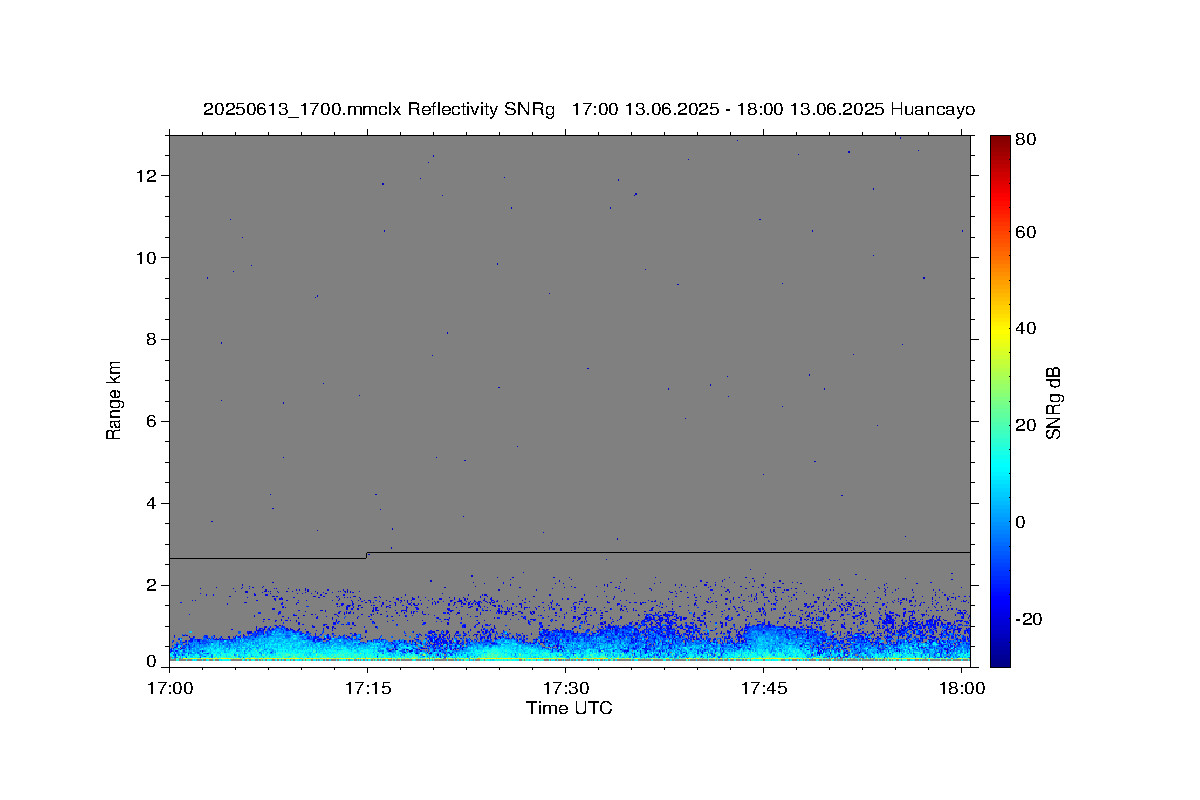
Task: Click the 17:00 time tick label
Action: [x=169, y=689]
